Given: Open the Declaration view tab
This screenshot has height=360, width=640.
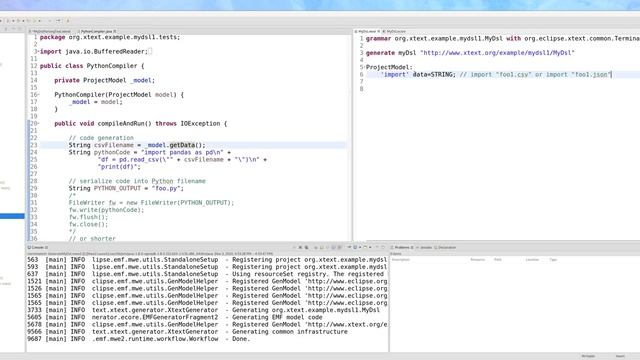Looking at the screenshot, I should coord(446,247).
